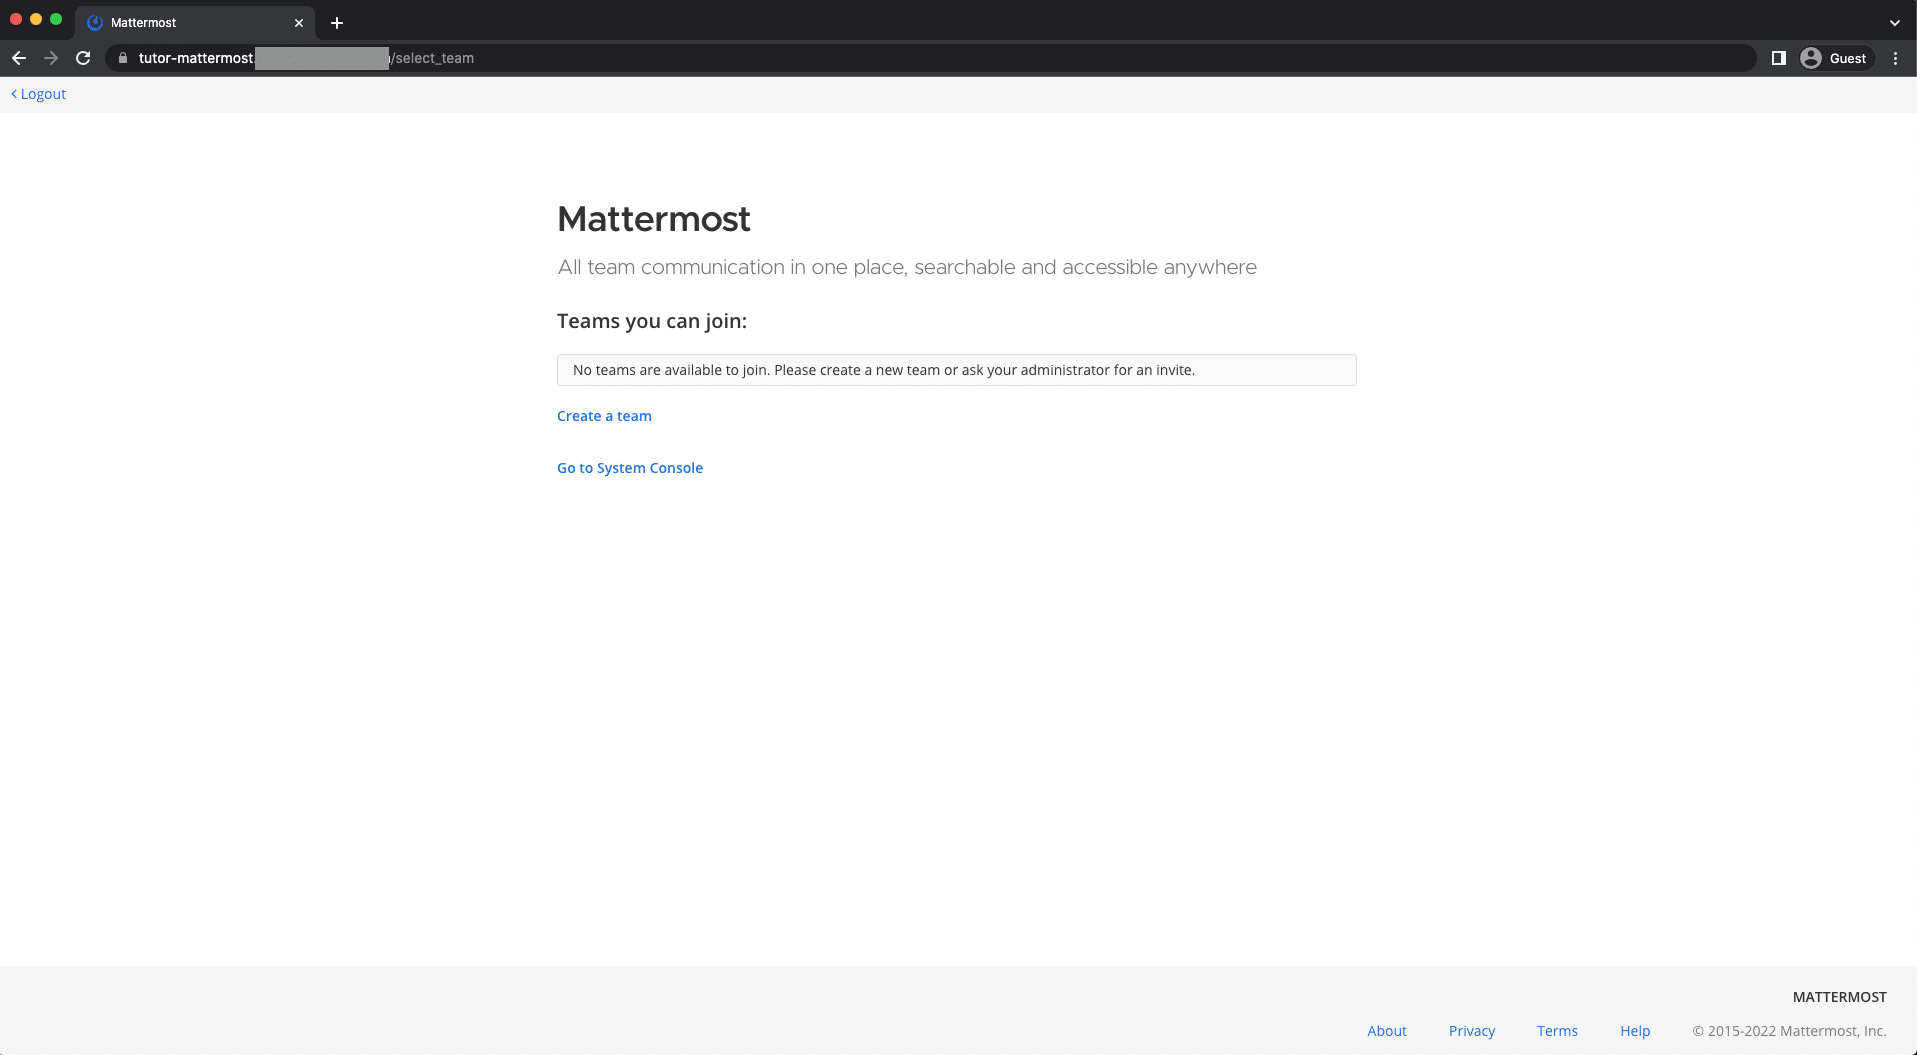Click the yellow macOS minimize button
Viewport: 1917px width, 1055px height.
[x=36, y=19]
